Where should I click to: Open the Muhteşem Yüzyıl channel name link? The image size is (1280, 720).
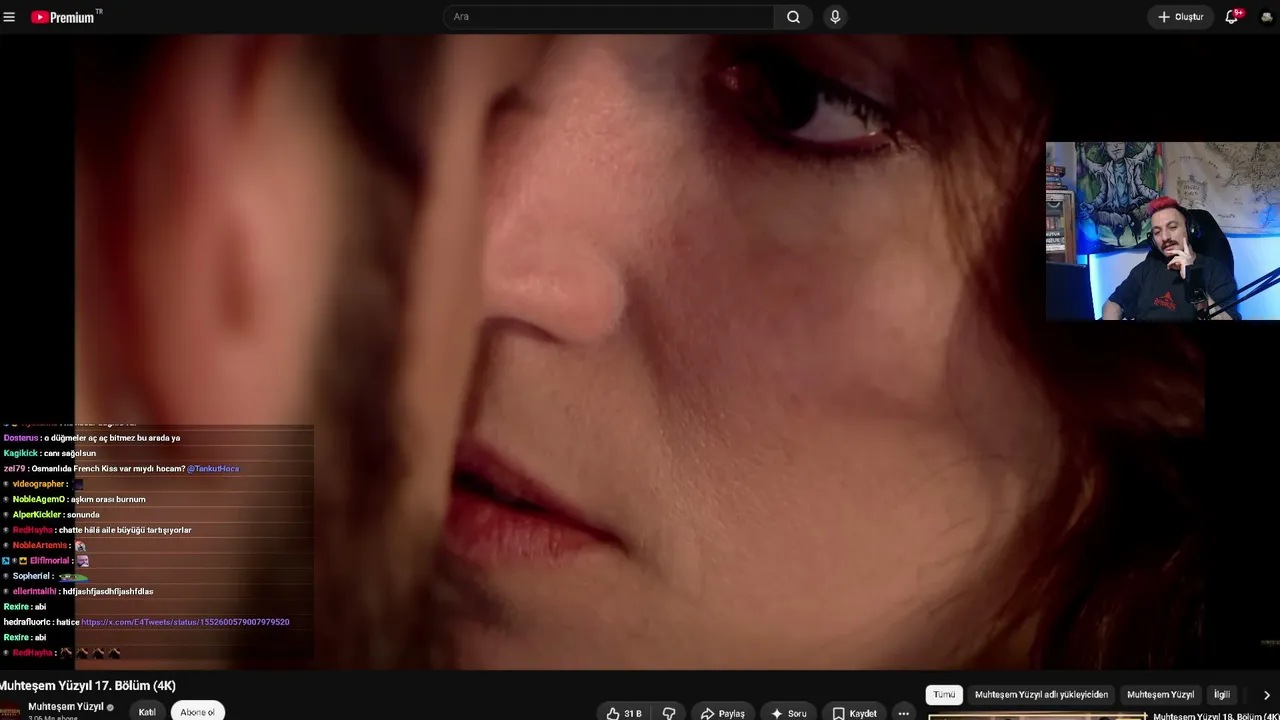coord(66,707)
